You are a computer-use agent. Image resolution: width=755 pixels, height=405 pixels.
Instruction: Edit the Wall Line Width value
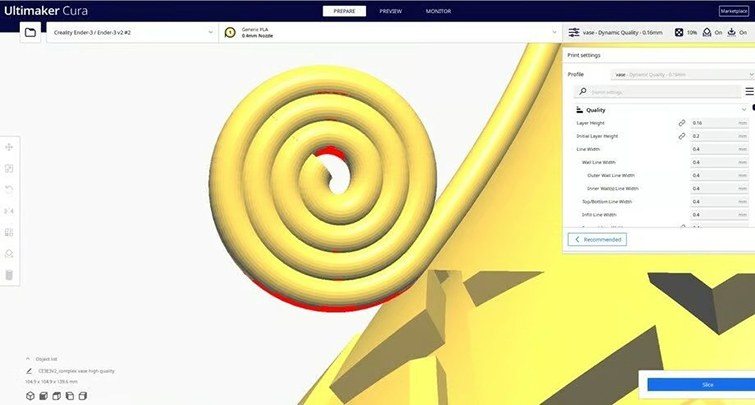pyautogui.click(x=719, y=162)
